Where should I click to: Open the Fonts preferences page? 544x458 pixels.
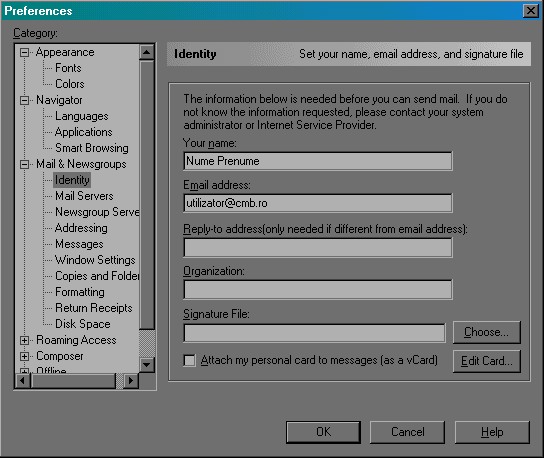click(x=68, y=68)
